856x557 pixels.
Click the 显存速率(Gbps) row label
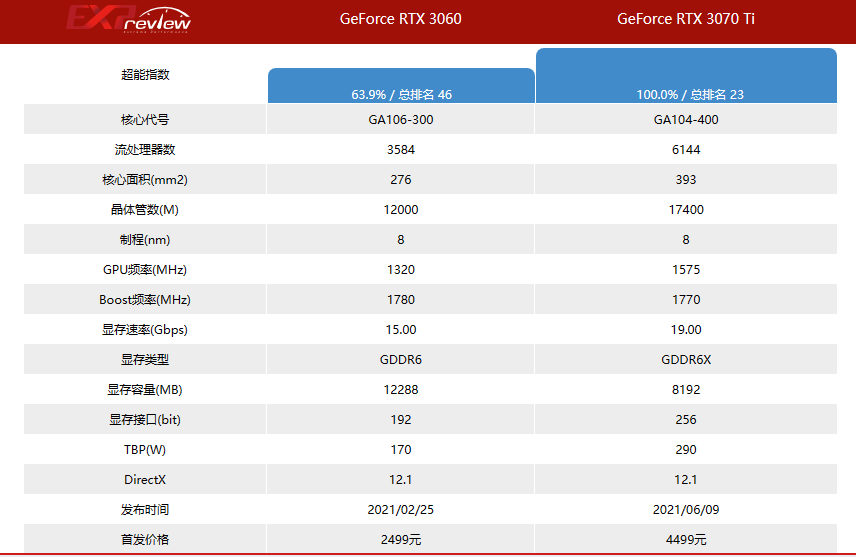click(x=145, y=330)
